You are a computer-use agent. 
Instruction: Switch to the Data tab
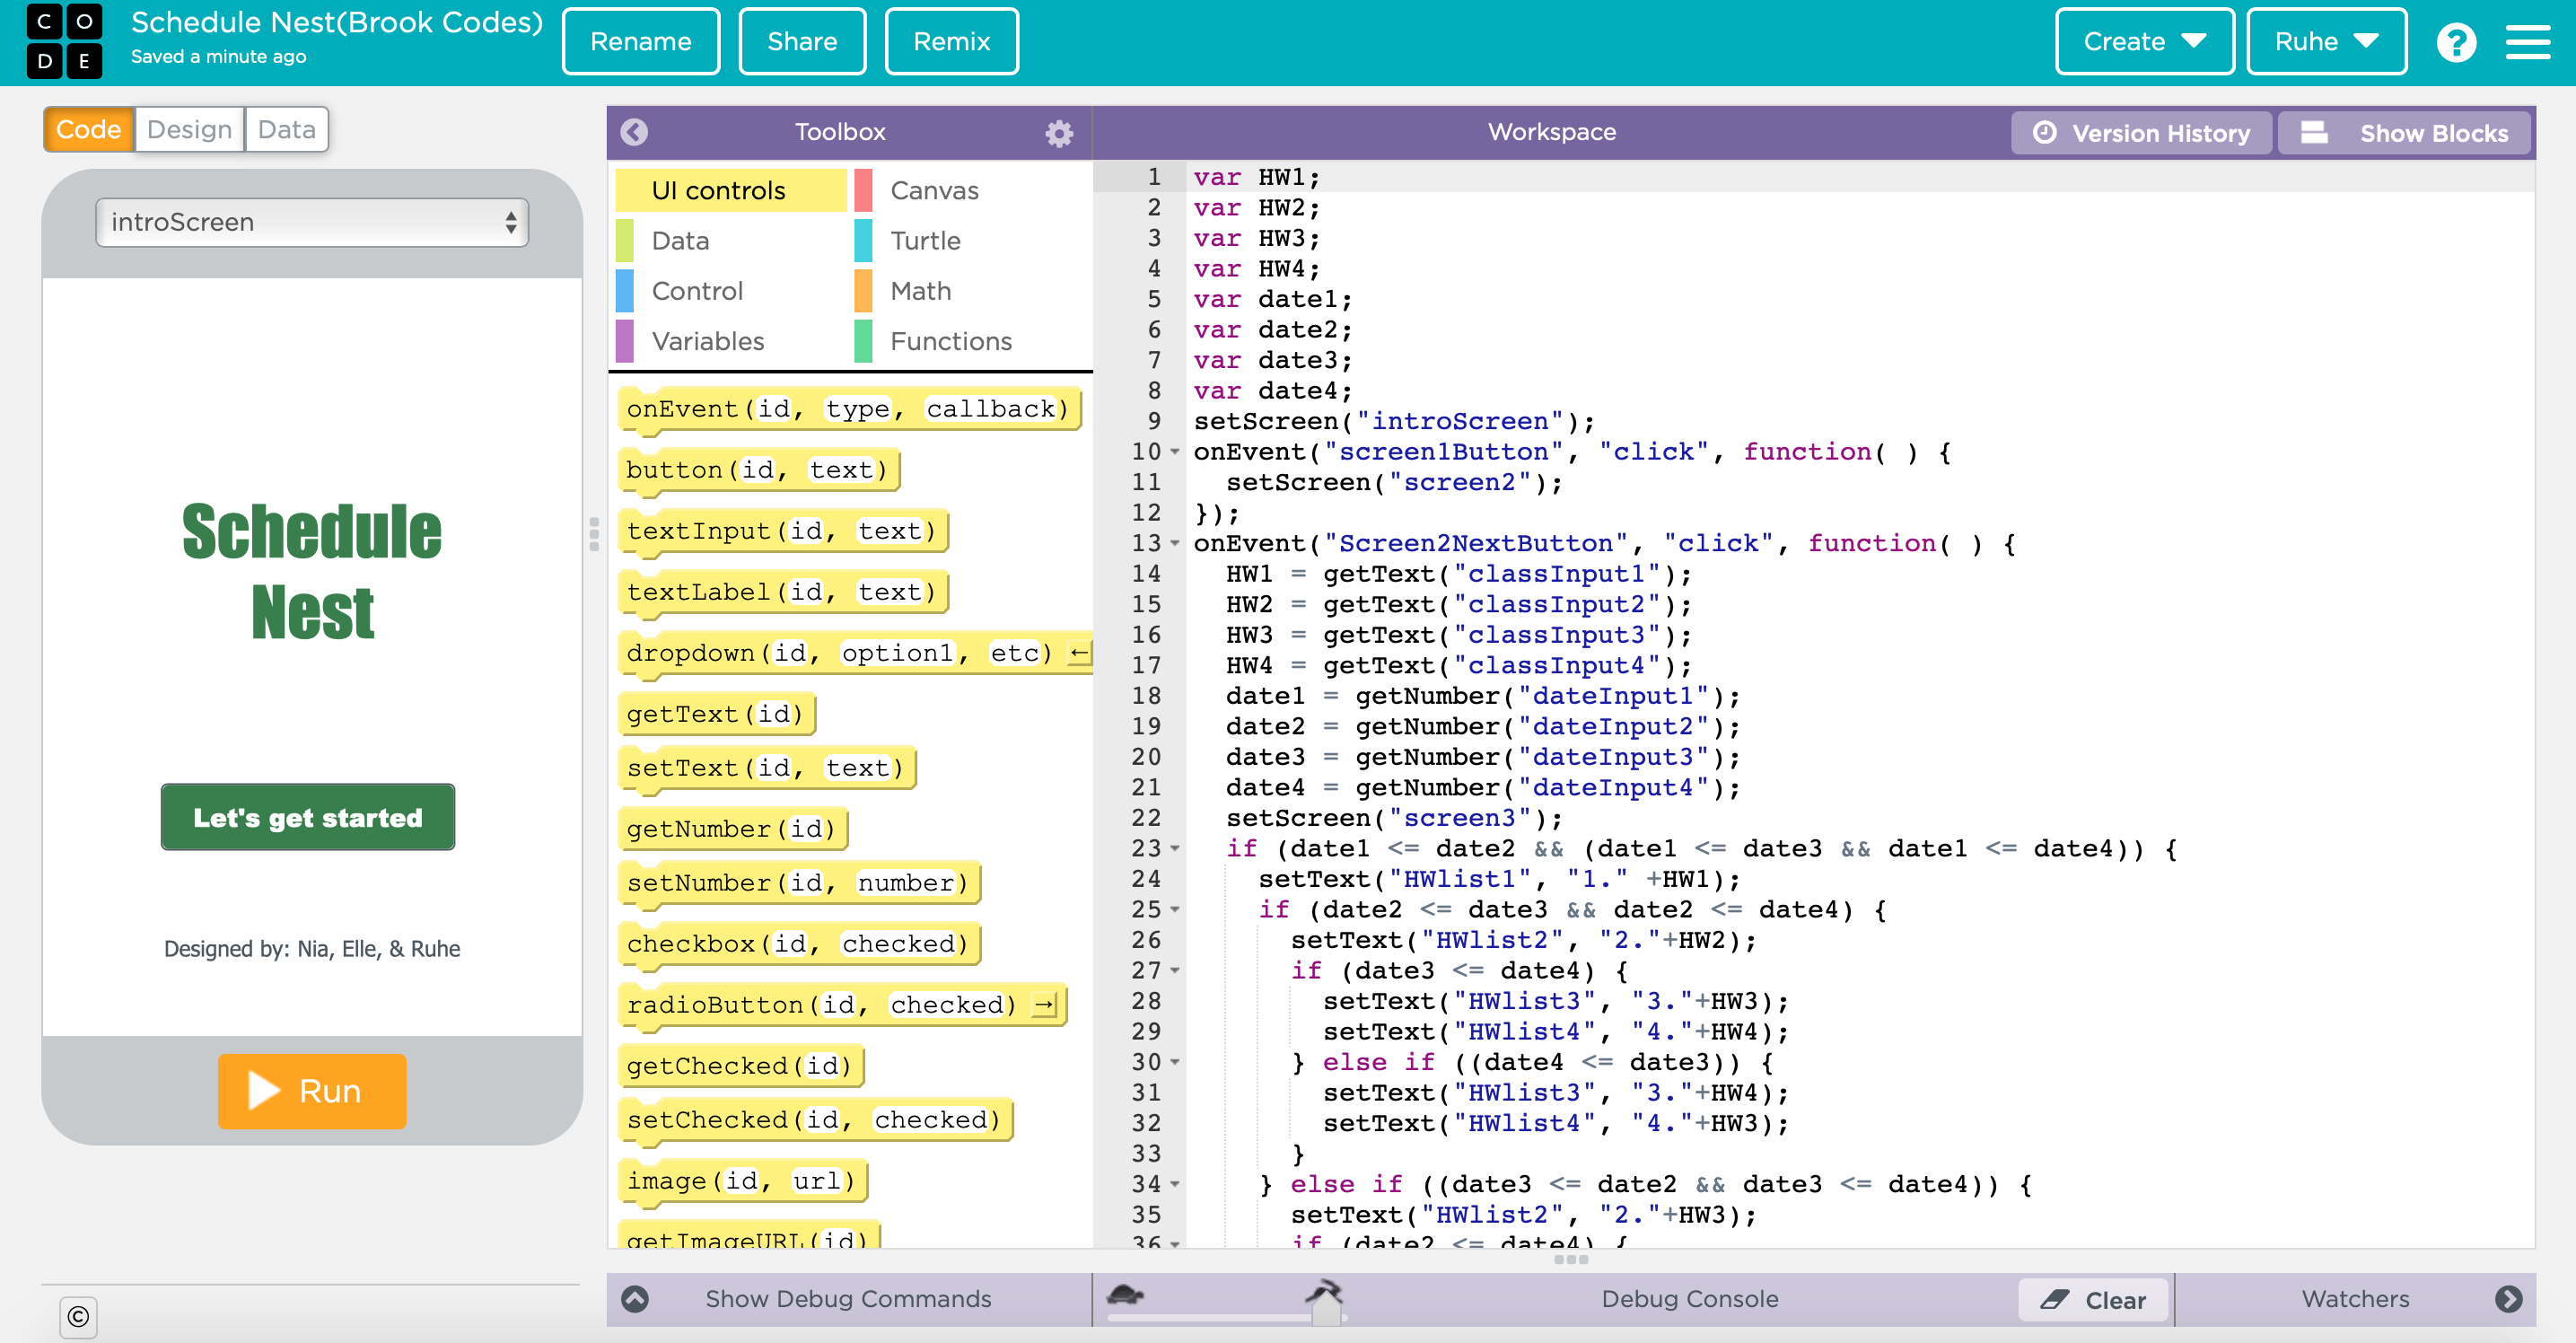[286, 129]
